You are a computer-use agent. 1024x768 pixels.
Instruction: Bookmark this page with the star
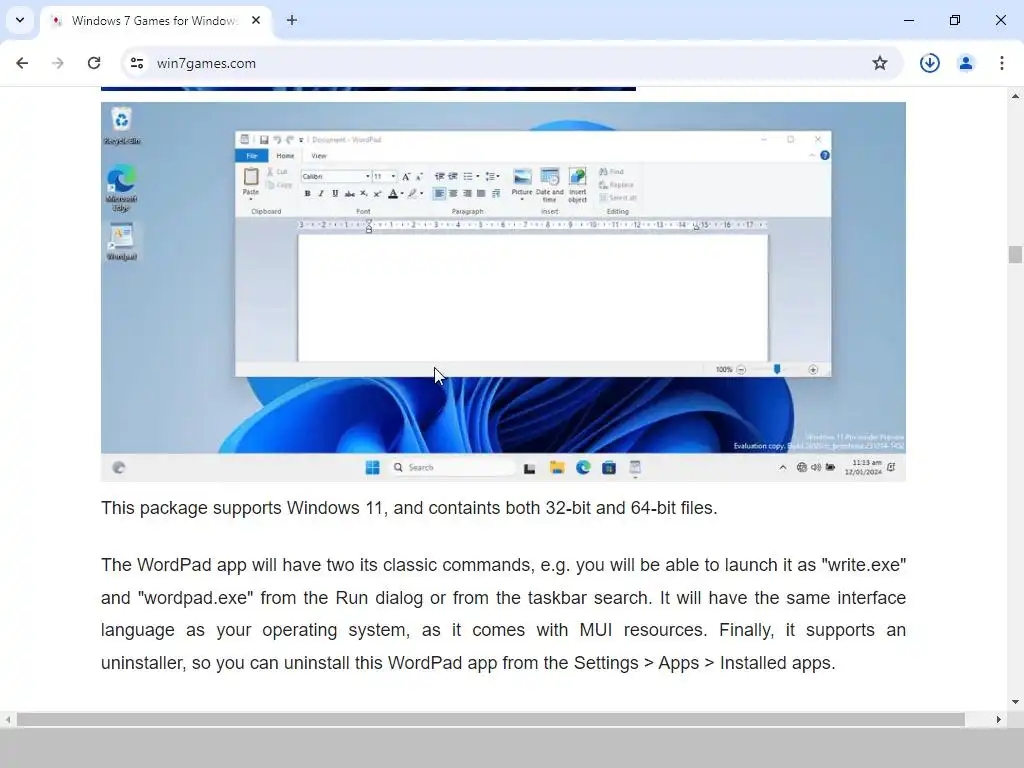pyautogui.click(x=880, y=63)
